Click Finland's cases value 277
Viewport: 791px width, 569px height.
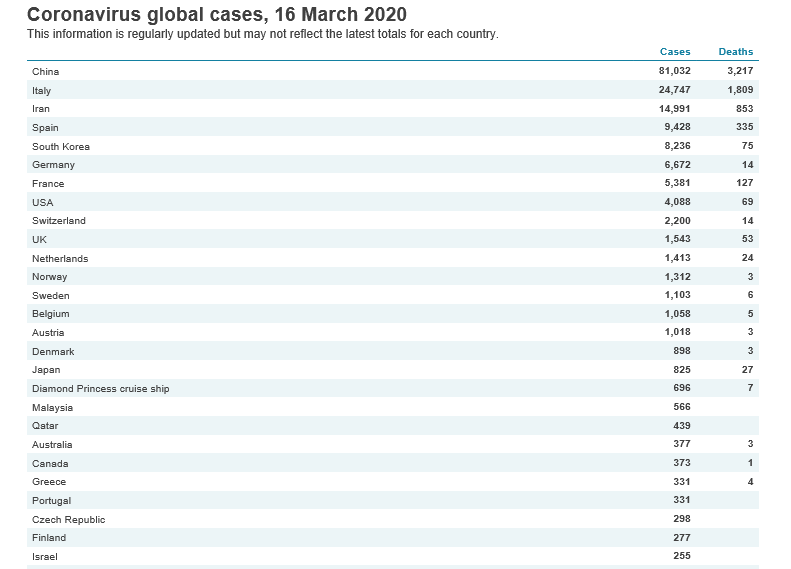[x=682, y=538]
